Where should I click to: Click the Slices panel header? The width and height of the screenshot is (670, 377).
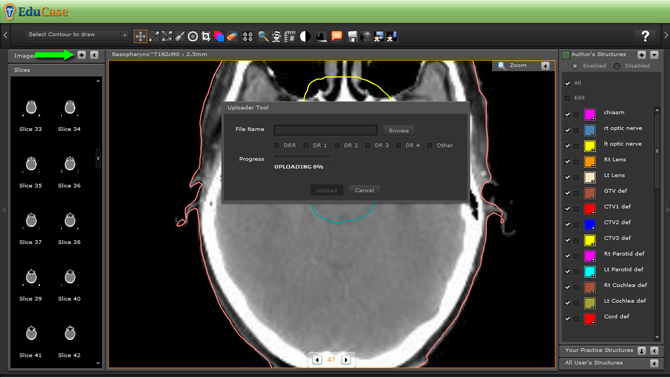(x=56, y=70)
